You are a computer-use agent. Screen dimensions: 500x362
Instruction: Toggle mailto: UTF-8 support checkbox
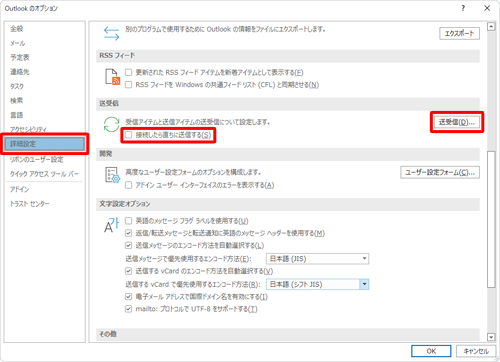click(128, 309)
